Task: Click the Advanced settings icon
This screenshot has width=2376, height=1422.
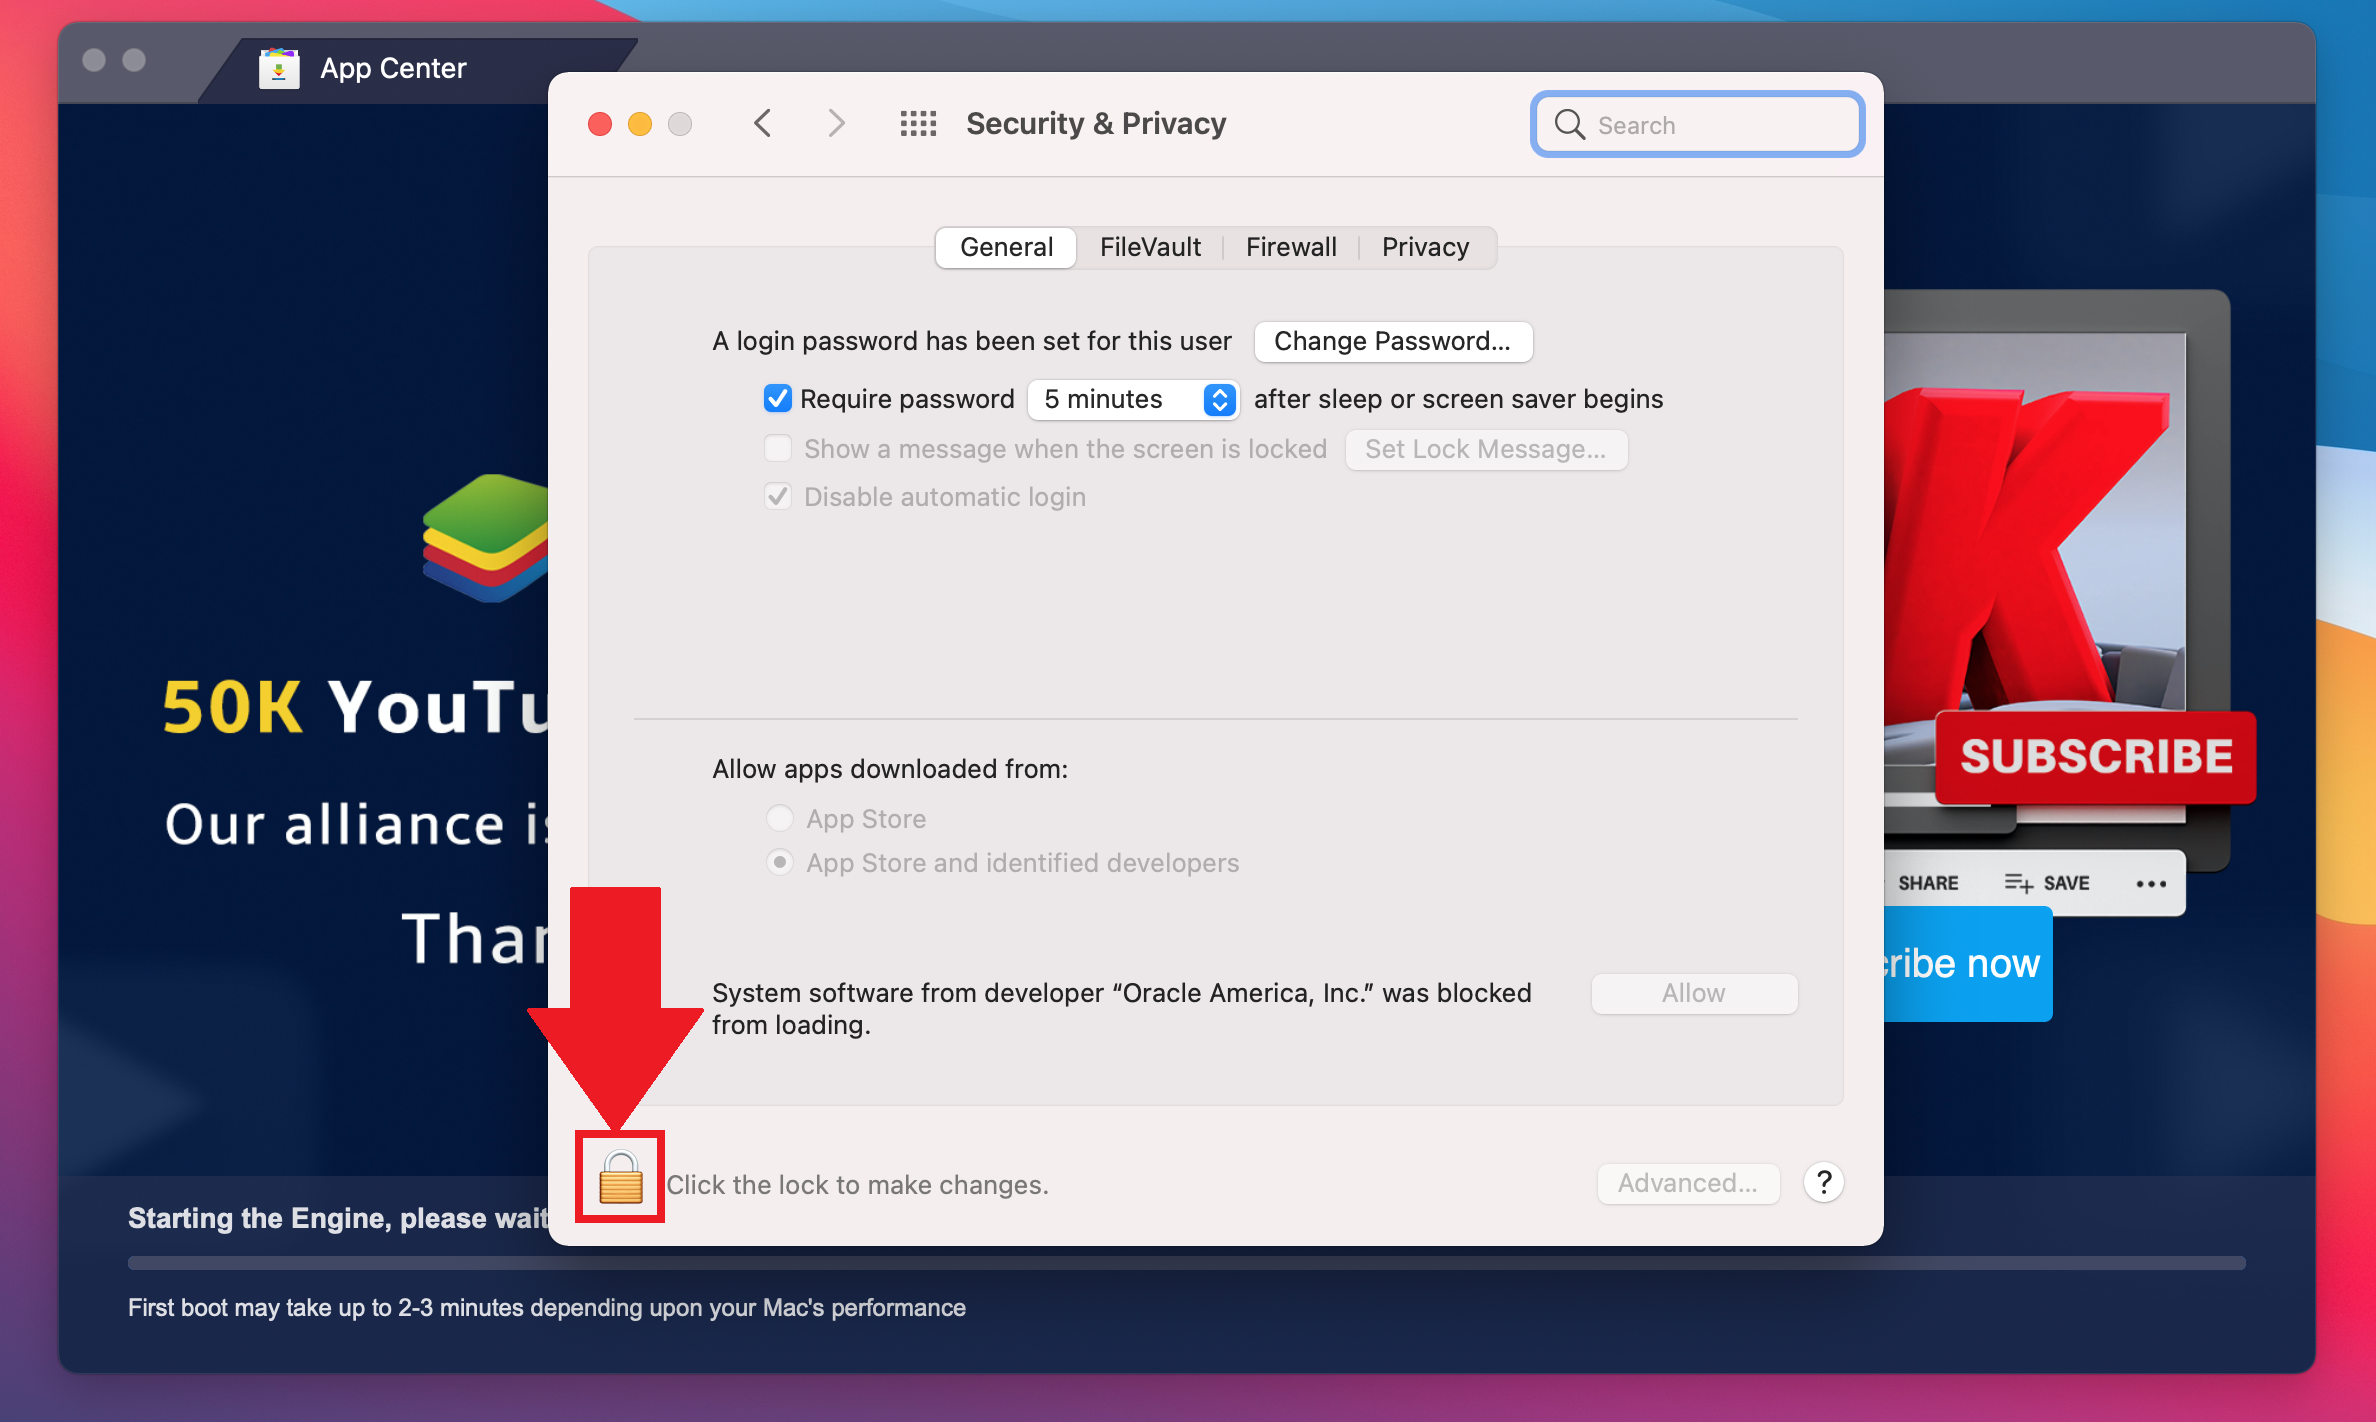Action: 1687,1183
